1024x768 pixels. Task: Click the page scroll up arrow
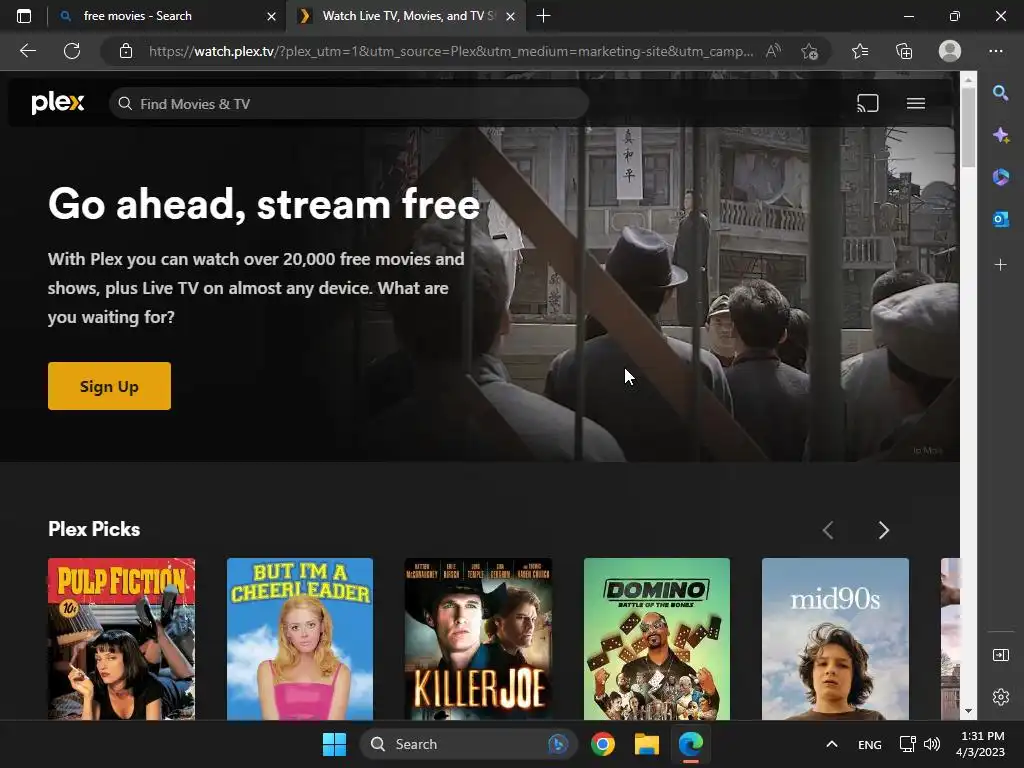[968, 79]
